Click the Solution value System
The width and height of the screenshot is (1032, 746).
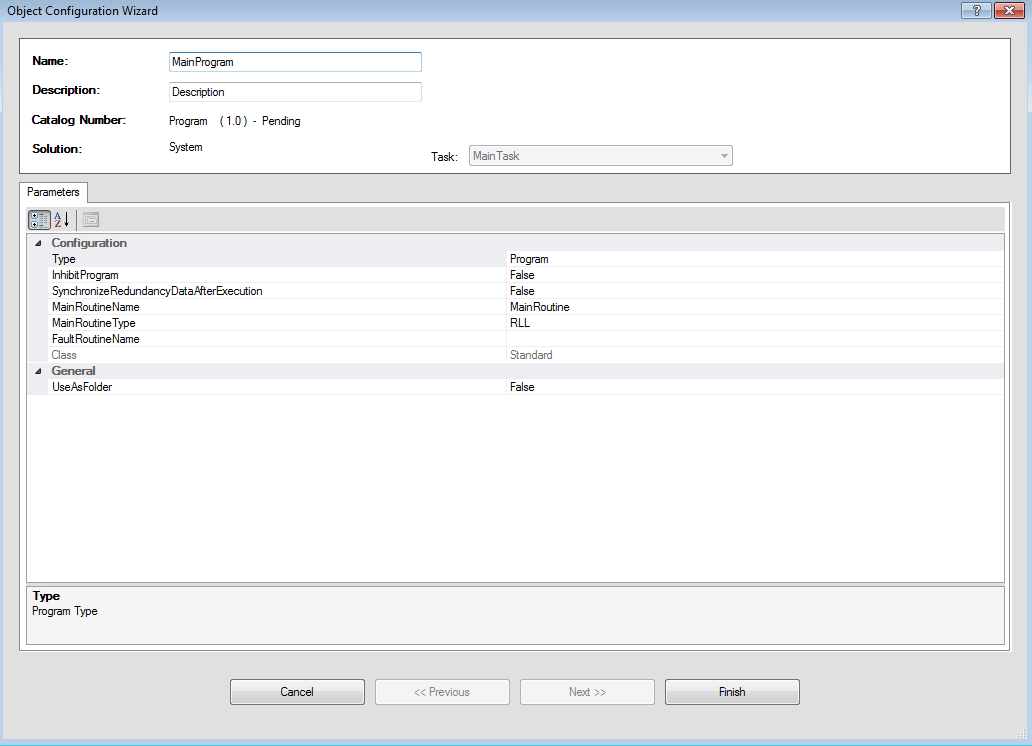point(186,147)
